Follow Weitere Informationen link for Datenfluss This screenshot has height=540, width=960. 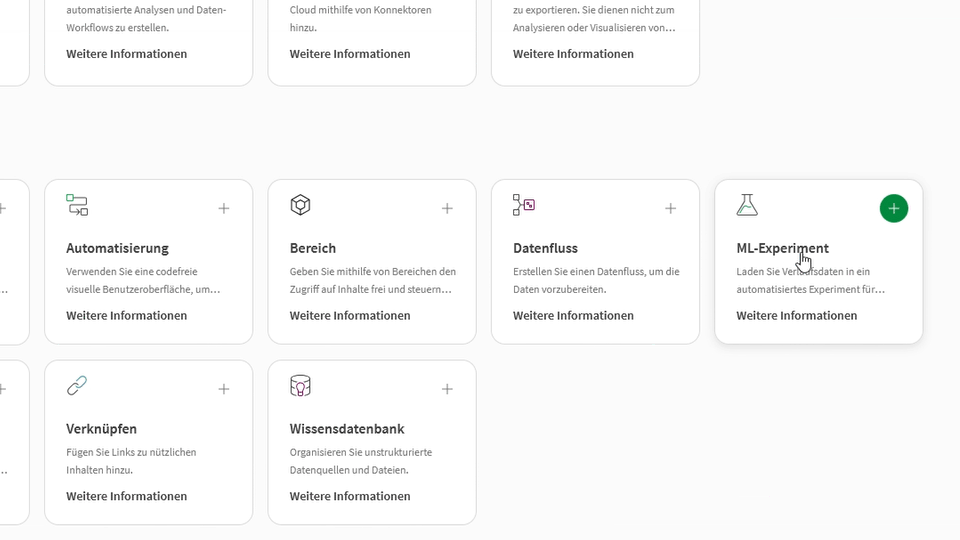(573, 316)
